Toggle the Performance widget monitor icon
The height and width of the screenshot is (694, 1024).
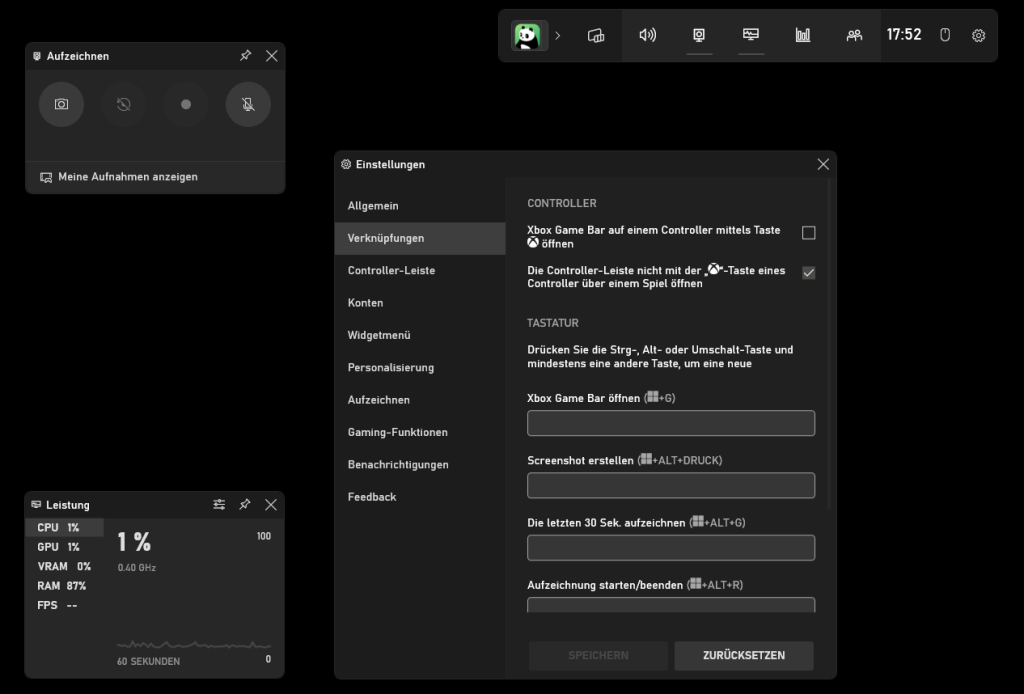tap(751, 35)
